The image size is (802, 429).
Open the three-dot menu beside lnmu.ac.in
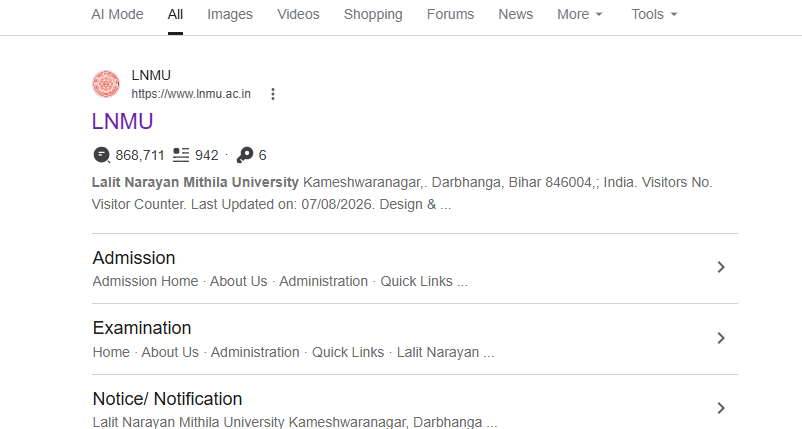point(273,94)
